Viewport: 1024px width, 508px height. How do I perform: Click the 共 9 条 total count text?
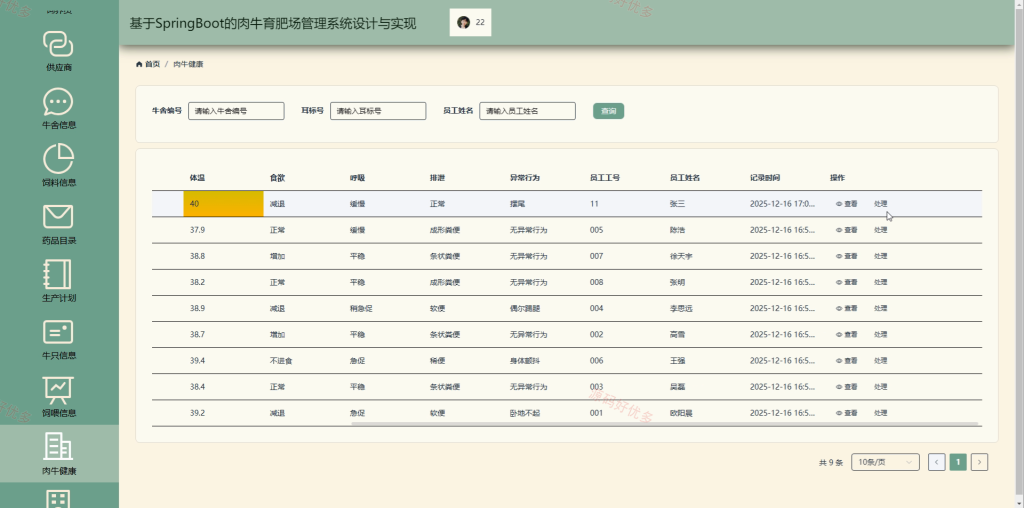(x=831, y=462)
